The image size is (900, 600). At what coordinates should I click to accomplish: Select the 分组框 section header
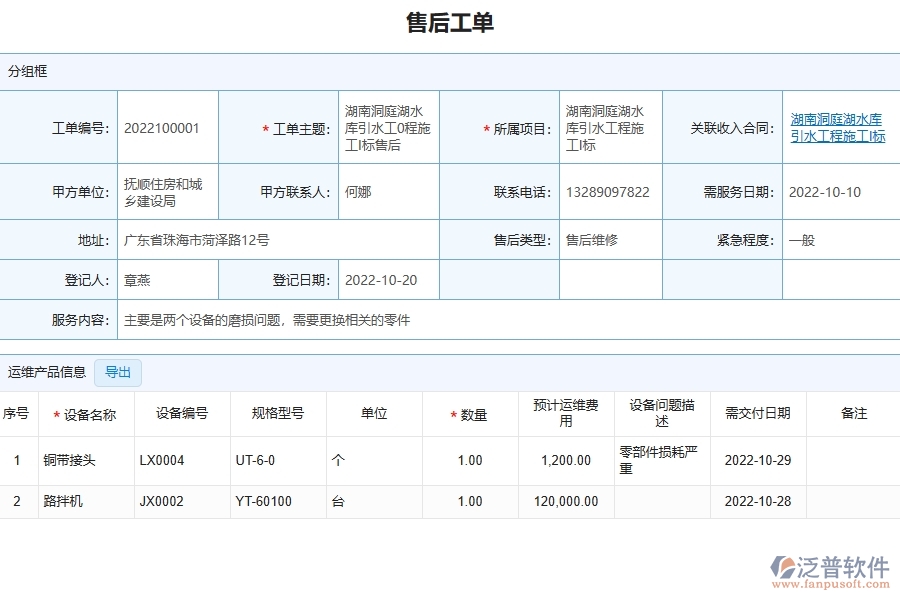click(x=27, y=71)
